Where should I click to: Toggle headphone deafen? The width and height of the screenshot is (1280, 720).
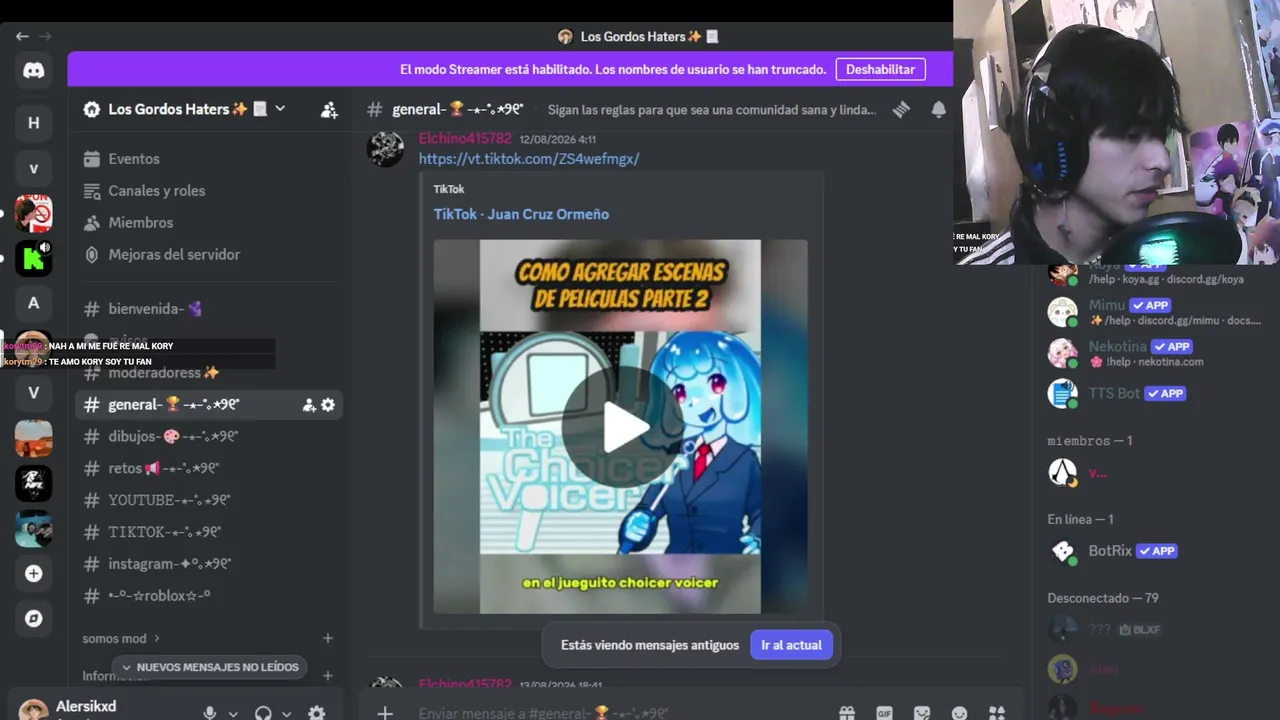pos(263,713)
